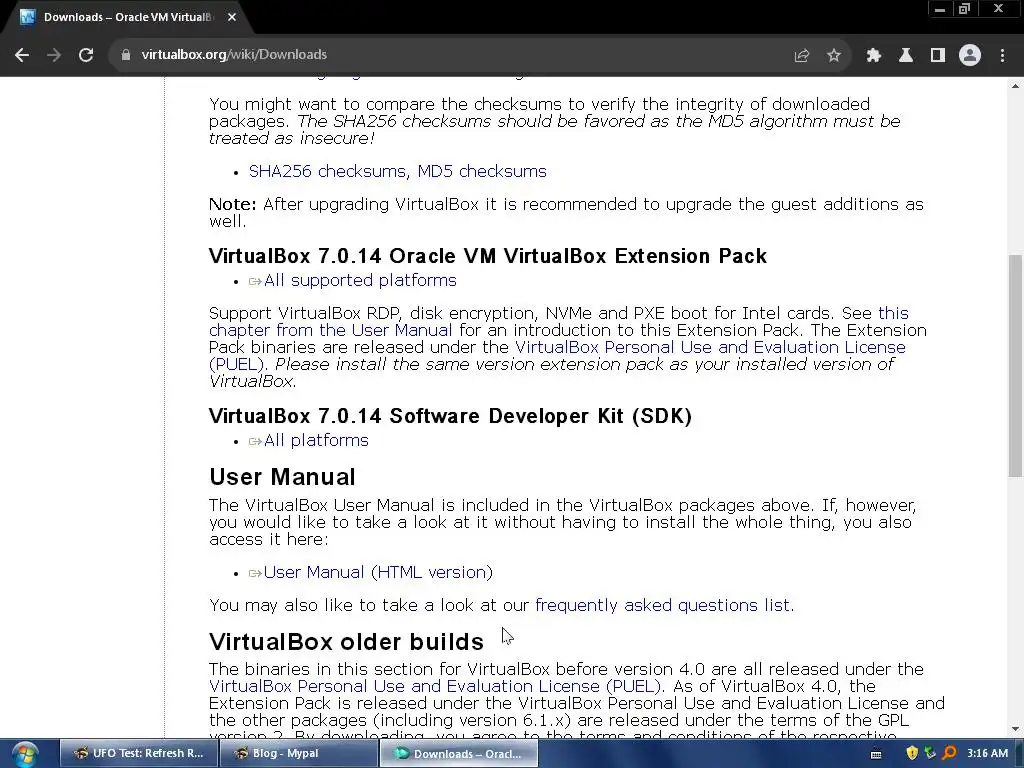Screen dimensions: 1024x768
Task: Click the external link icon before All platforms
Action: [x=255, y=442]
